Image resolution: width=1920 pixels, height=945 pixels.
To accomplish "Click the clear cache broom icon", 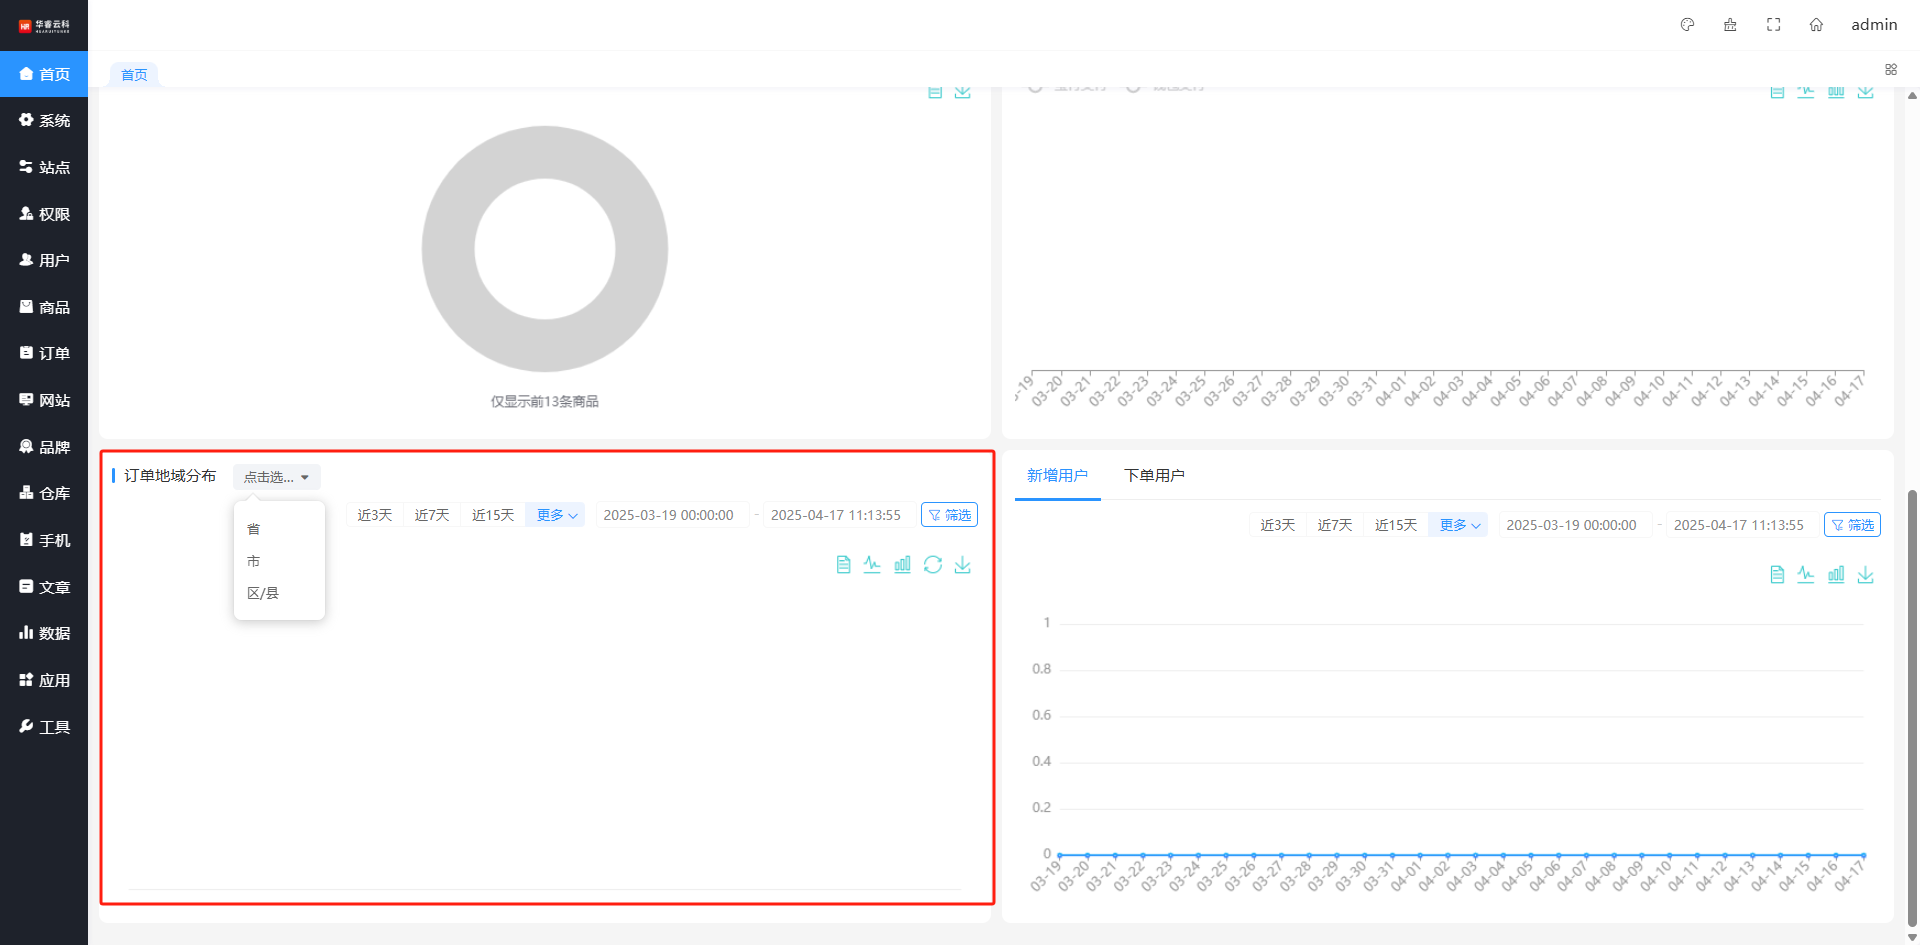I will point(1730,25).
